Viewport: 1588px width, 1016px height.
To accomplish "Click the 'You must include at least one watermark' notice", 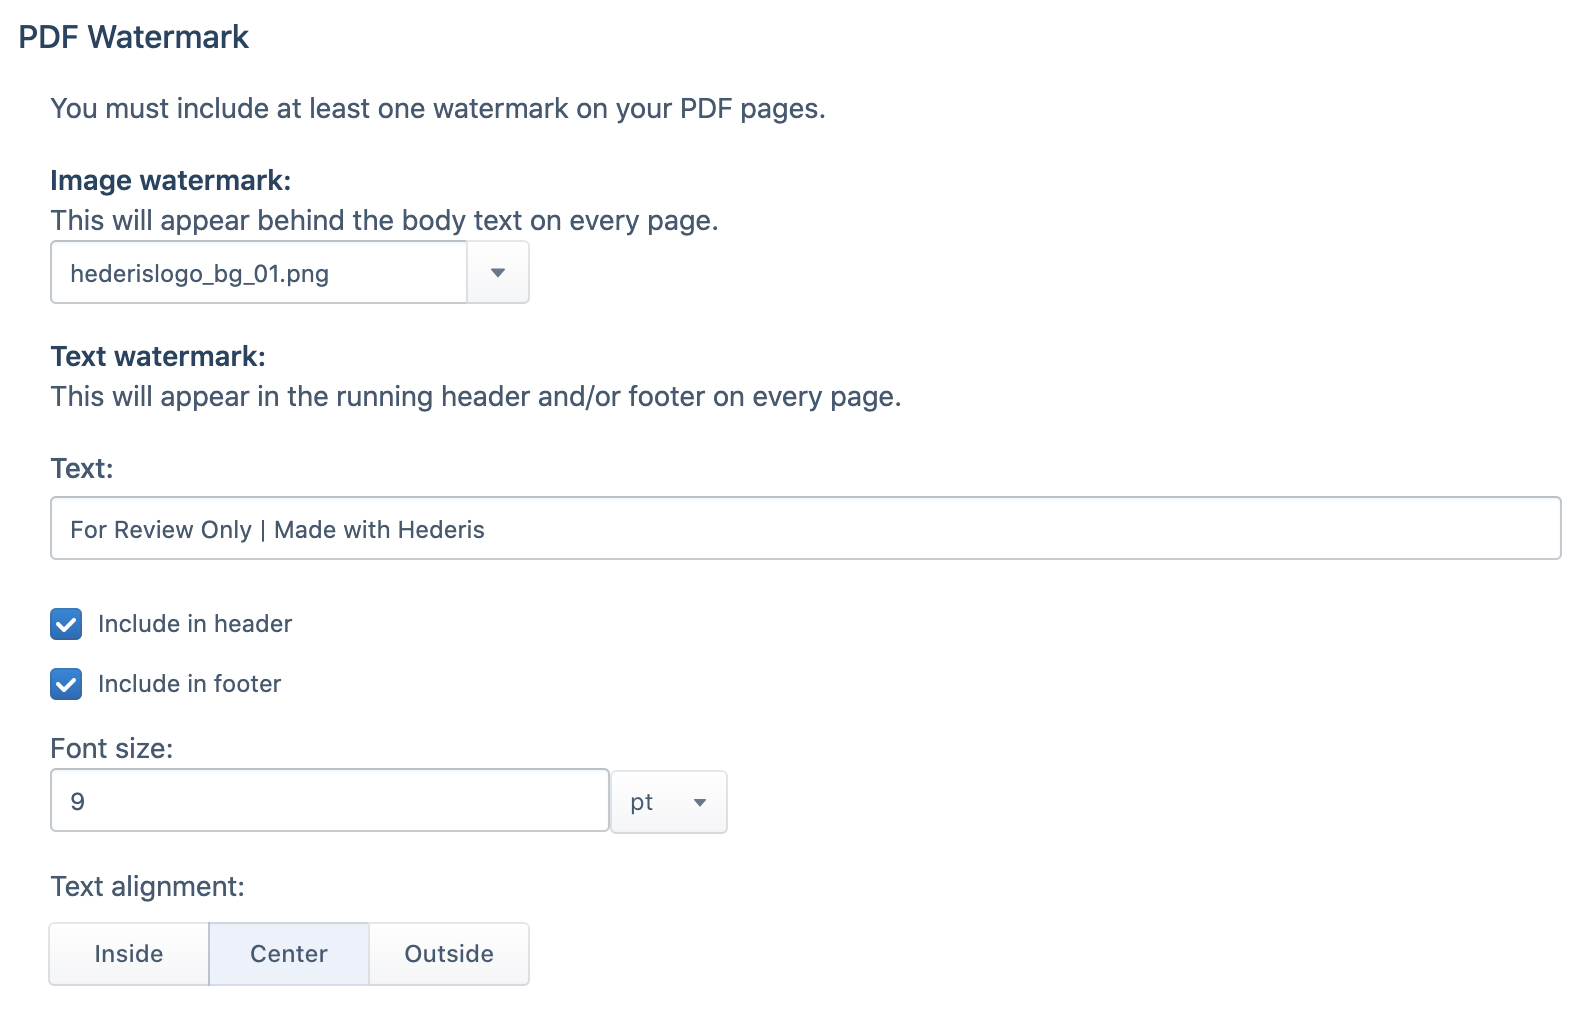I will [438, 108].
